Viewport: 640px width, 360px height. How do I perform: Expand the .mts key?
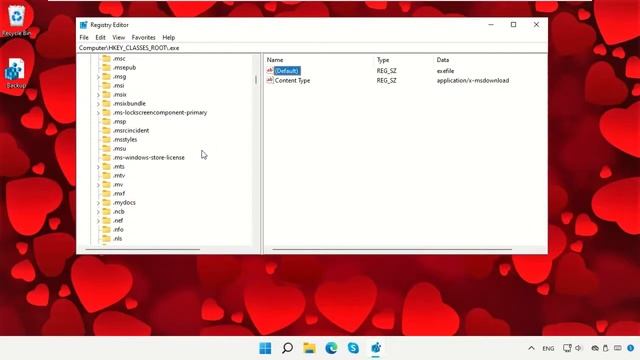click(98, 167)
